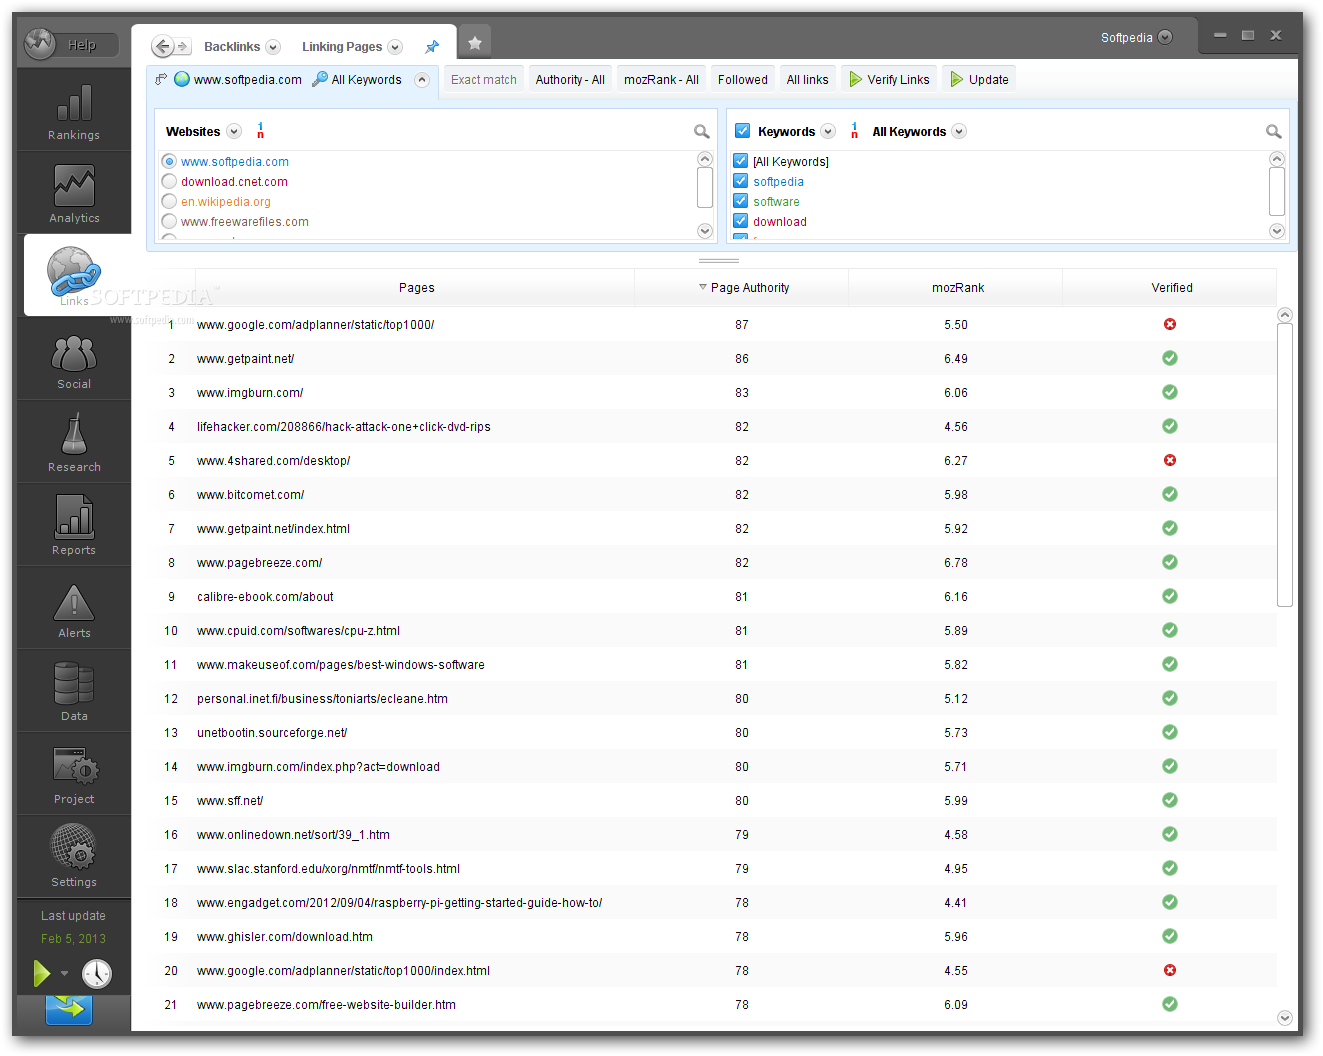Image resolution: width=1323 pixels, height=1056 pixels.
Task: Sort by the mozRank column header
Action: pos(957,288)
